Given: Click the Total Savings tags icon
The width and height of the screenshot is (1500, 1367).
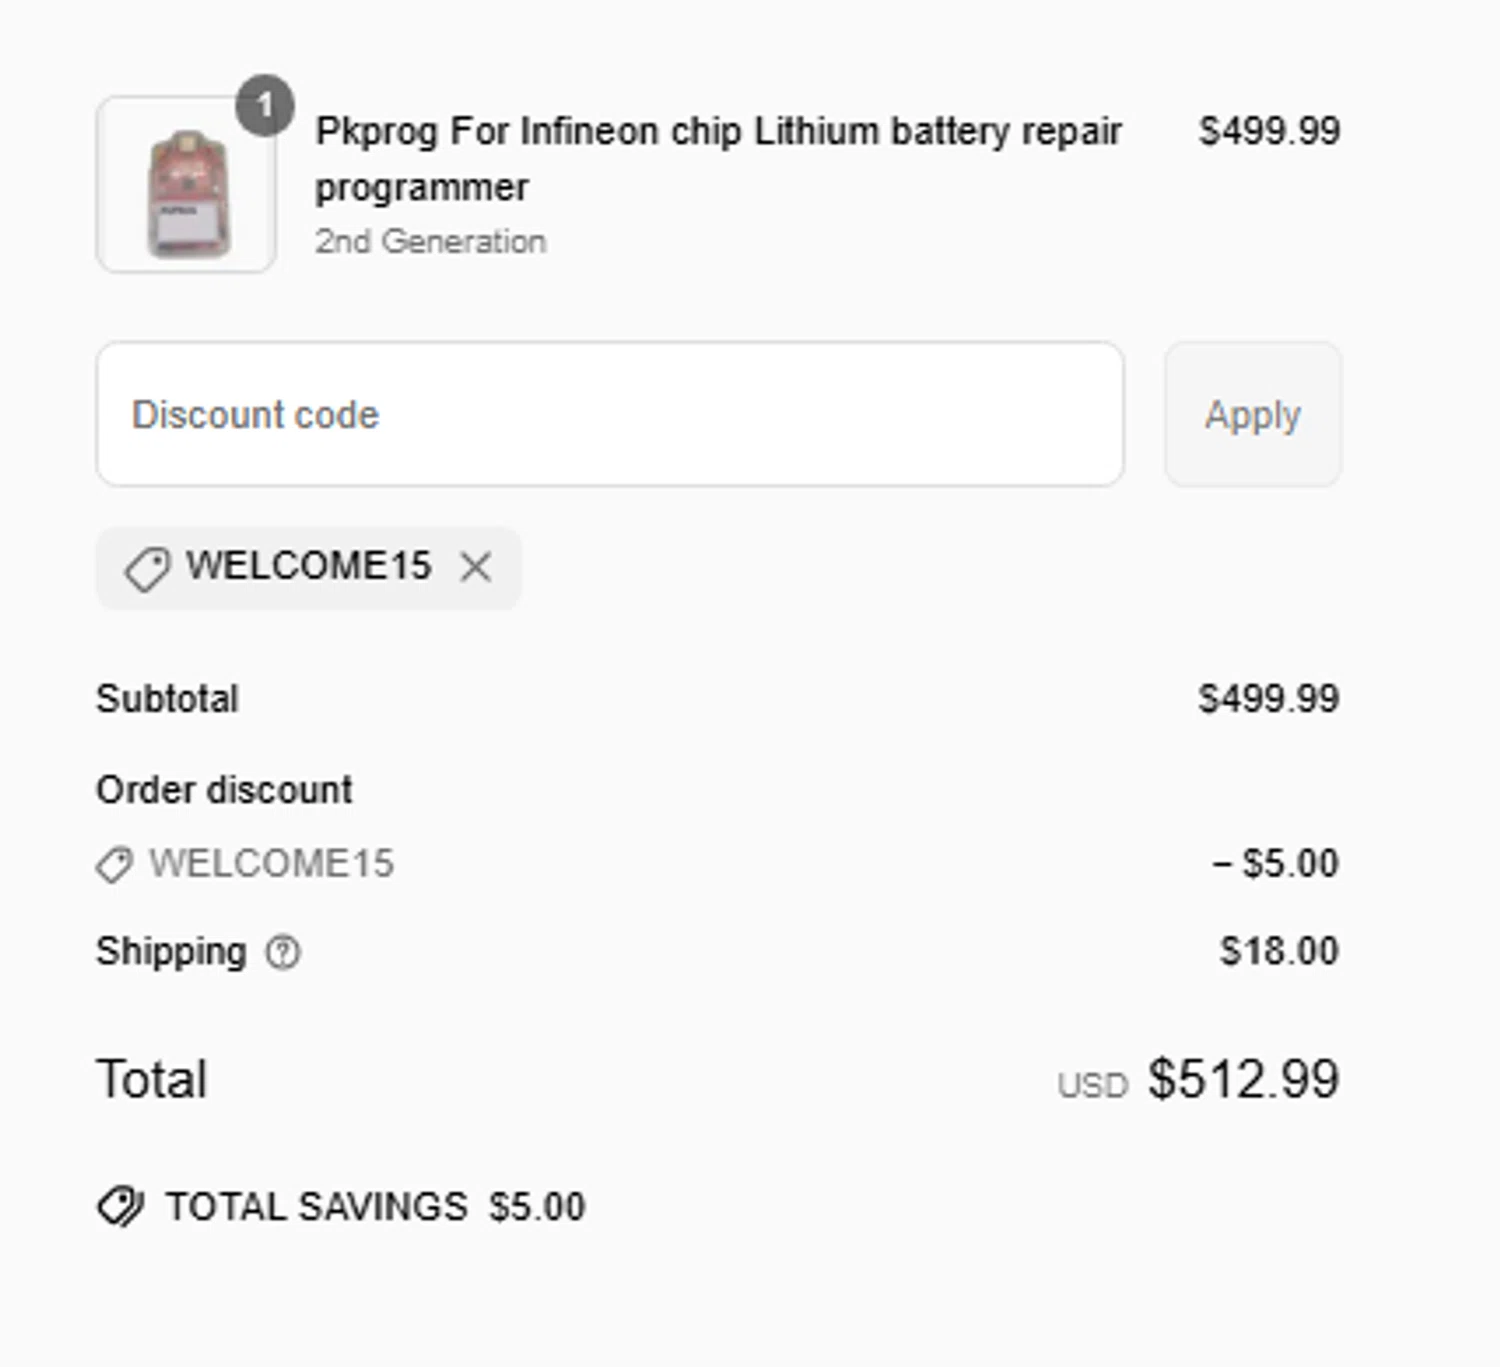Looking at the screenshot, I should 121,1206.
